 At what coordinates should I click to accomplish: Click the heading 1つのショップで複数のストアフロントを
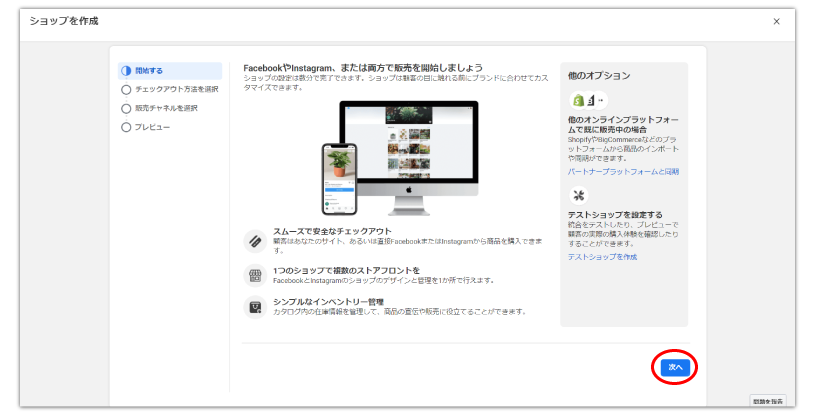click(346, 271)
